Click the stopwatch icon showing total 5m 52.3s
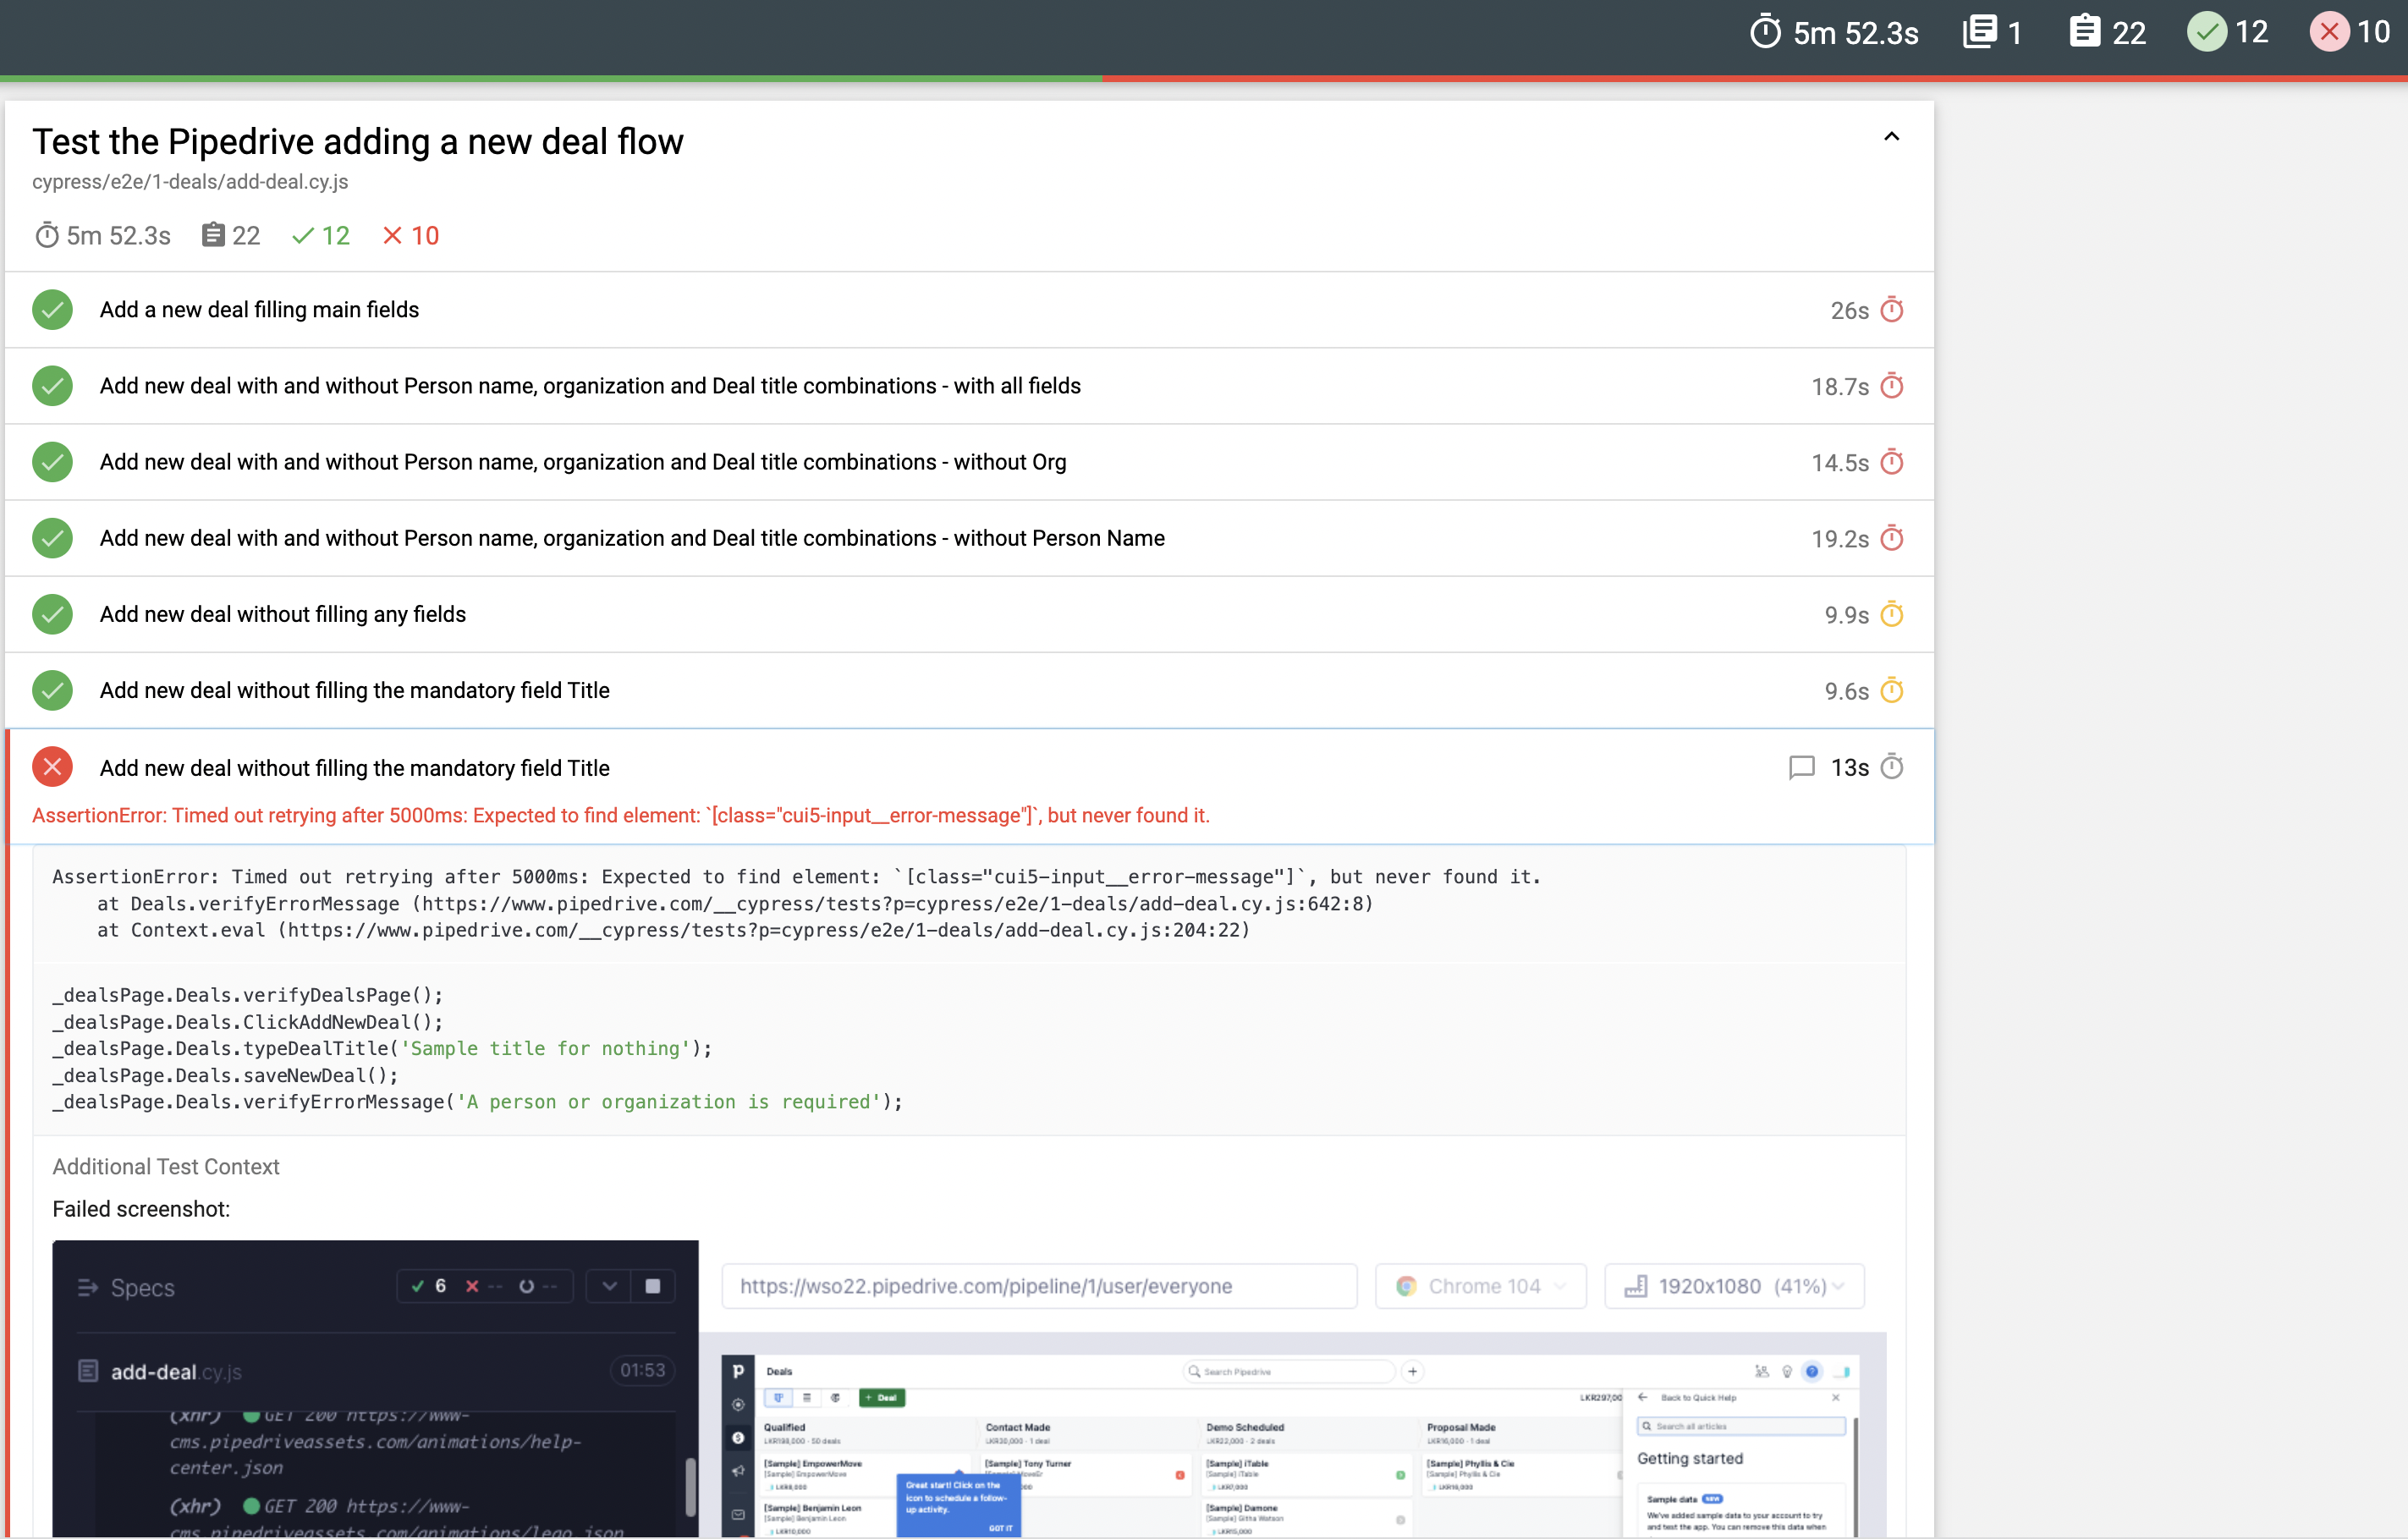 (1766, 32)
